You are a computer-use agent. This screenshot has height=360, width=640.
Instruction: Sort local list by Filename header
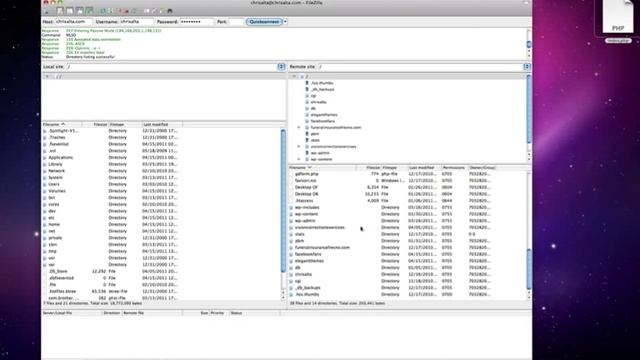(x=62, y=124)
